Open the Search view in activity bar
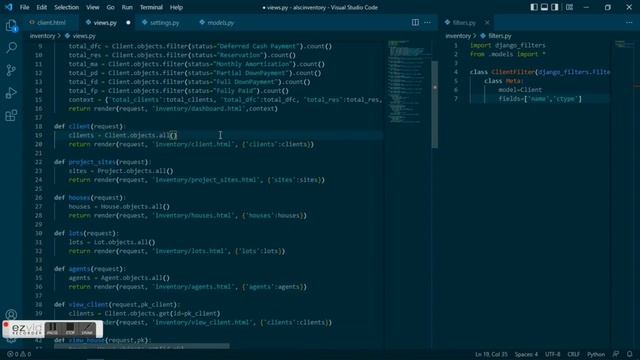 point(11,48)
